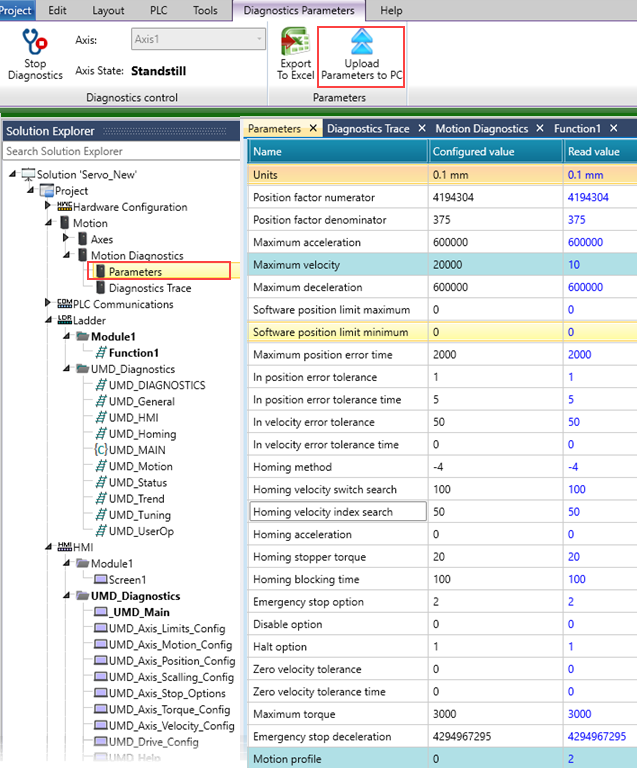Click the Solution 'Servo_New' icon
Image resolution: width=637 pixels, height=771 pixels.
click(29, 174)
